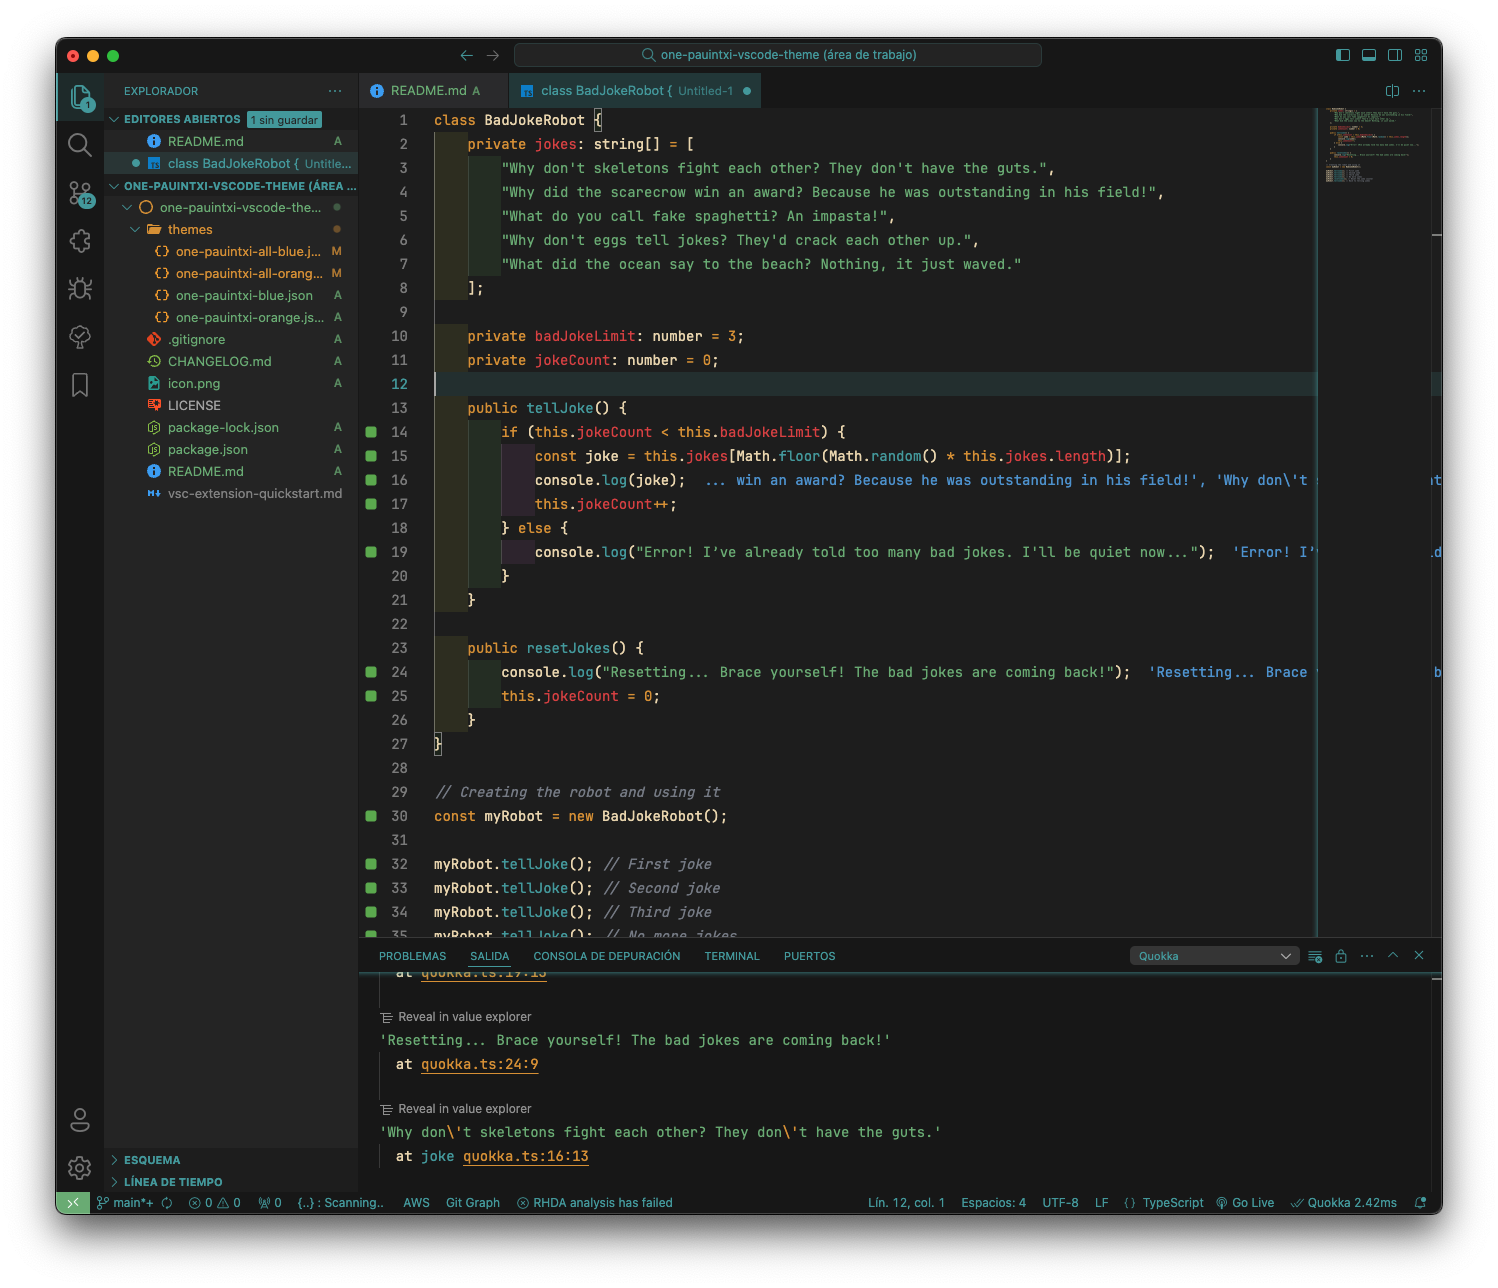The width and height of the screenshot is (1498, 1288).
Task: Switch to the Consola de Depuración tab
Action: coord(607,956)
